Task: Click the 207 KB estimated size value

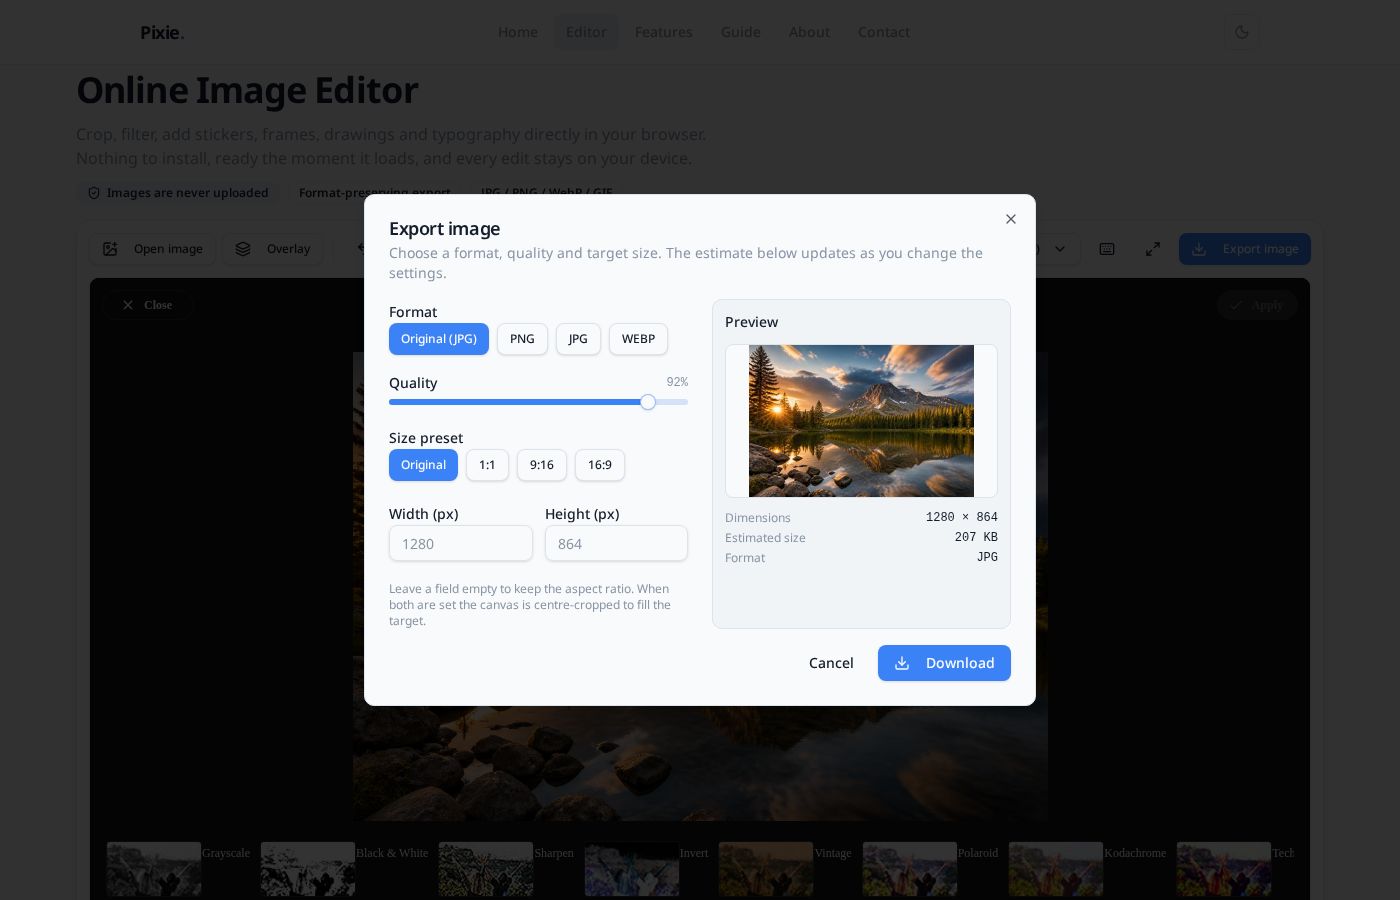Action: tap(976, 537)
